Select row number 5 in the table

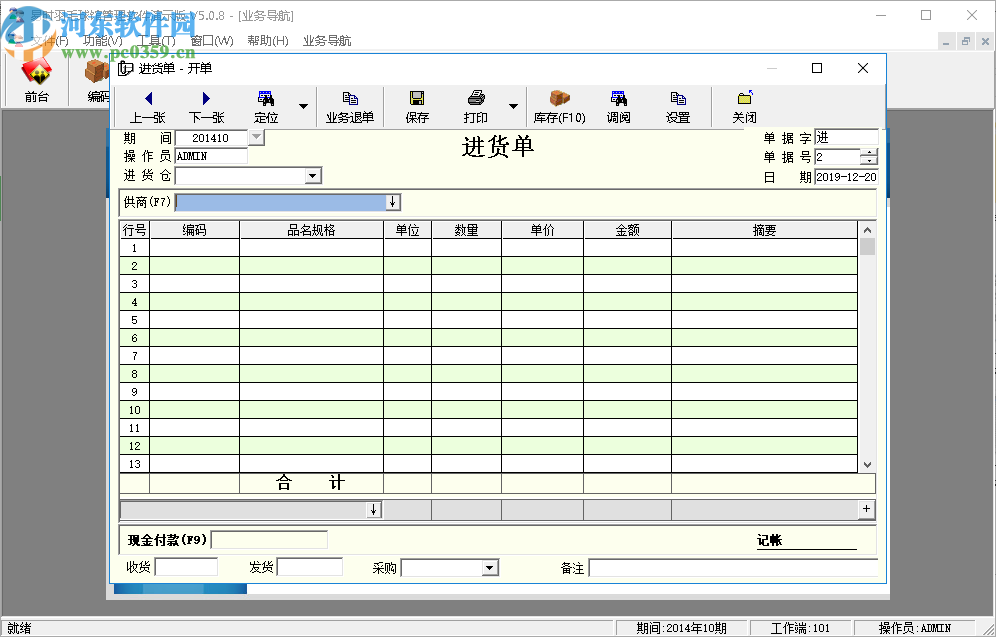pos(134,320)
